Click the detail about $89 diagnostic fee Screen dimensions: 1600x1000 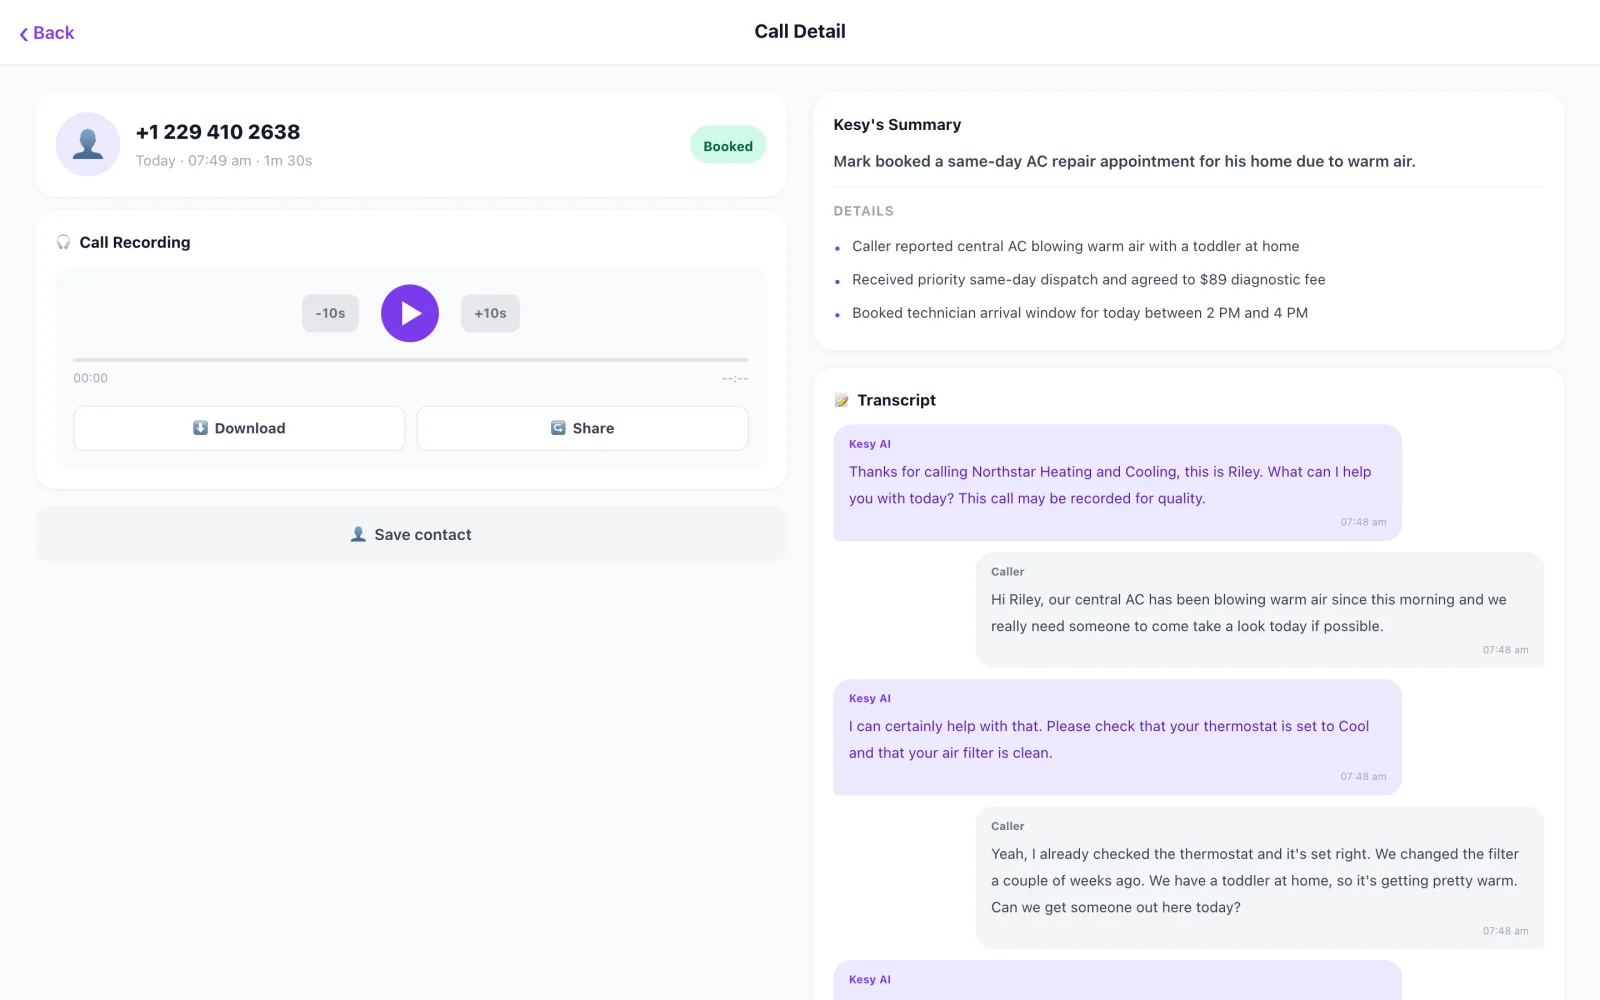tap(1088, 280)
